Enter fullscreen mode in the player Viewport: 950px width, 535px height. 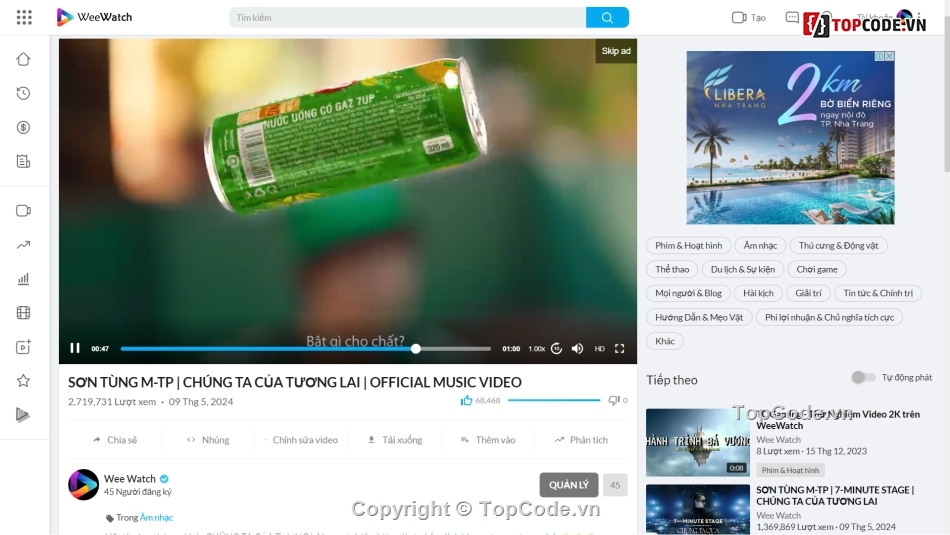click(x=619, y=348)
